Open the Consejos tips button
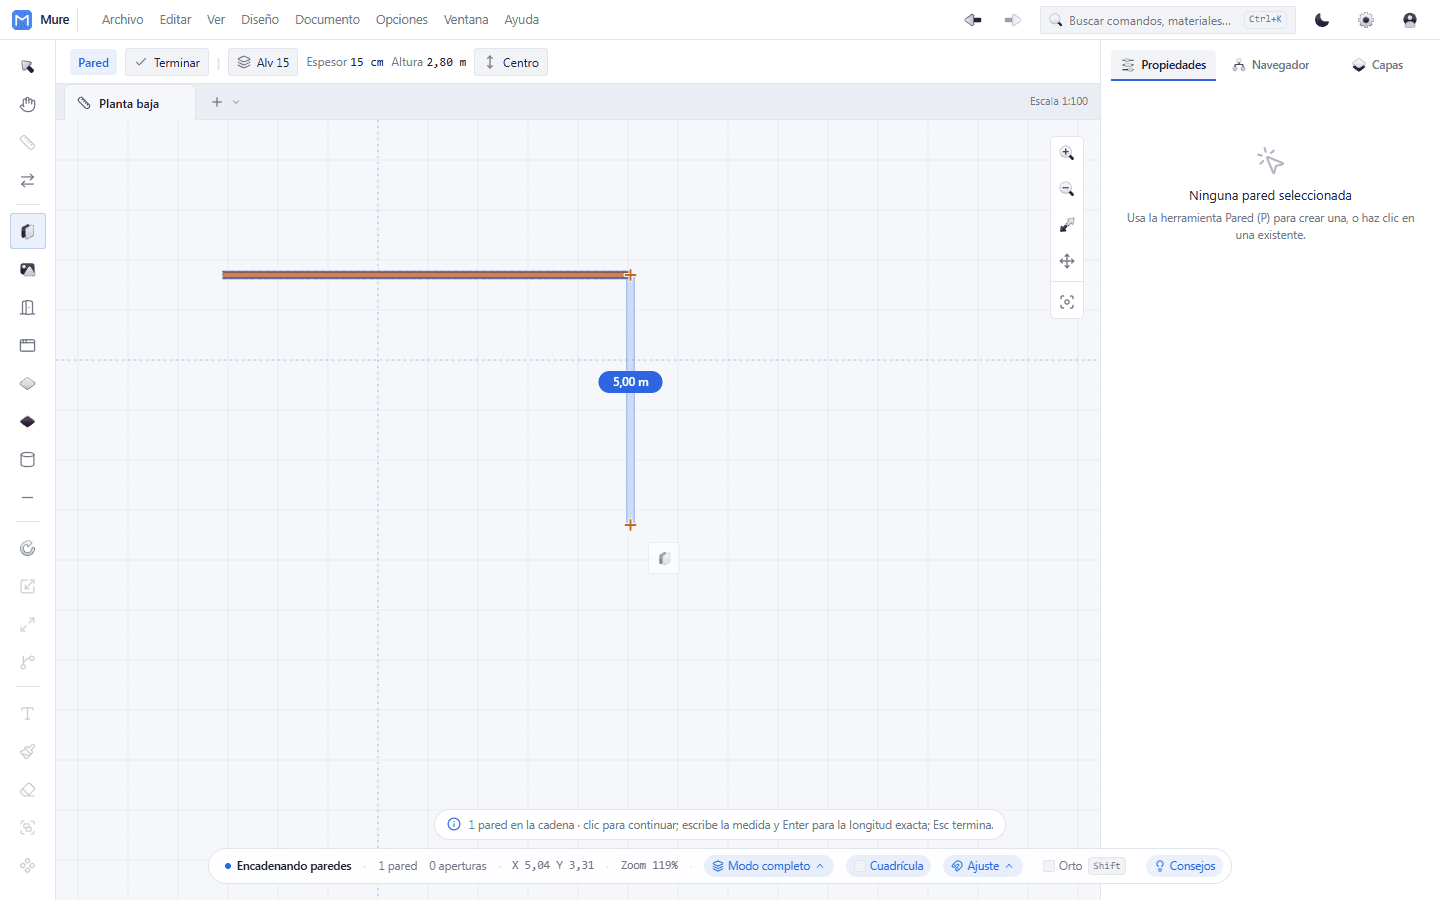The width and height of the screenshot is (1440, 900). 1184,866
